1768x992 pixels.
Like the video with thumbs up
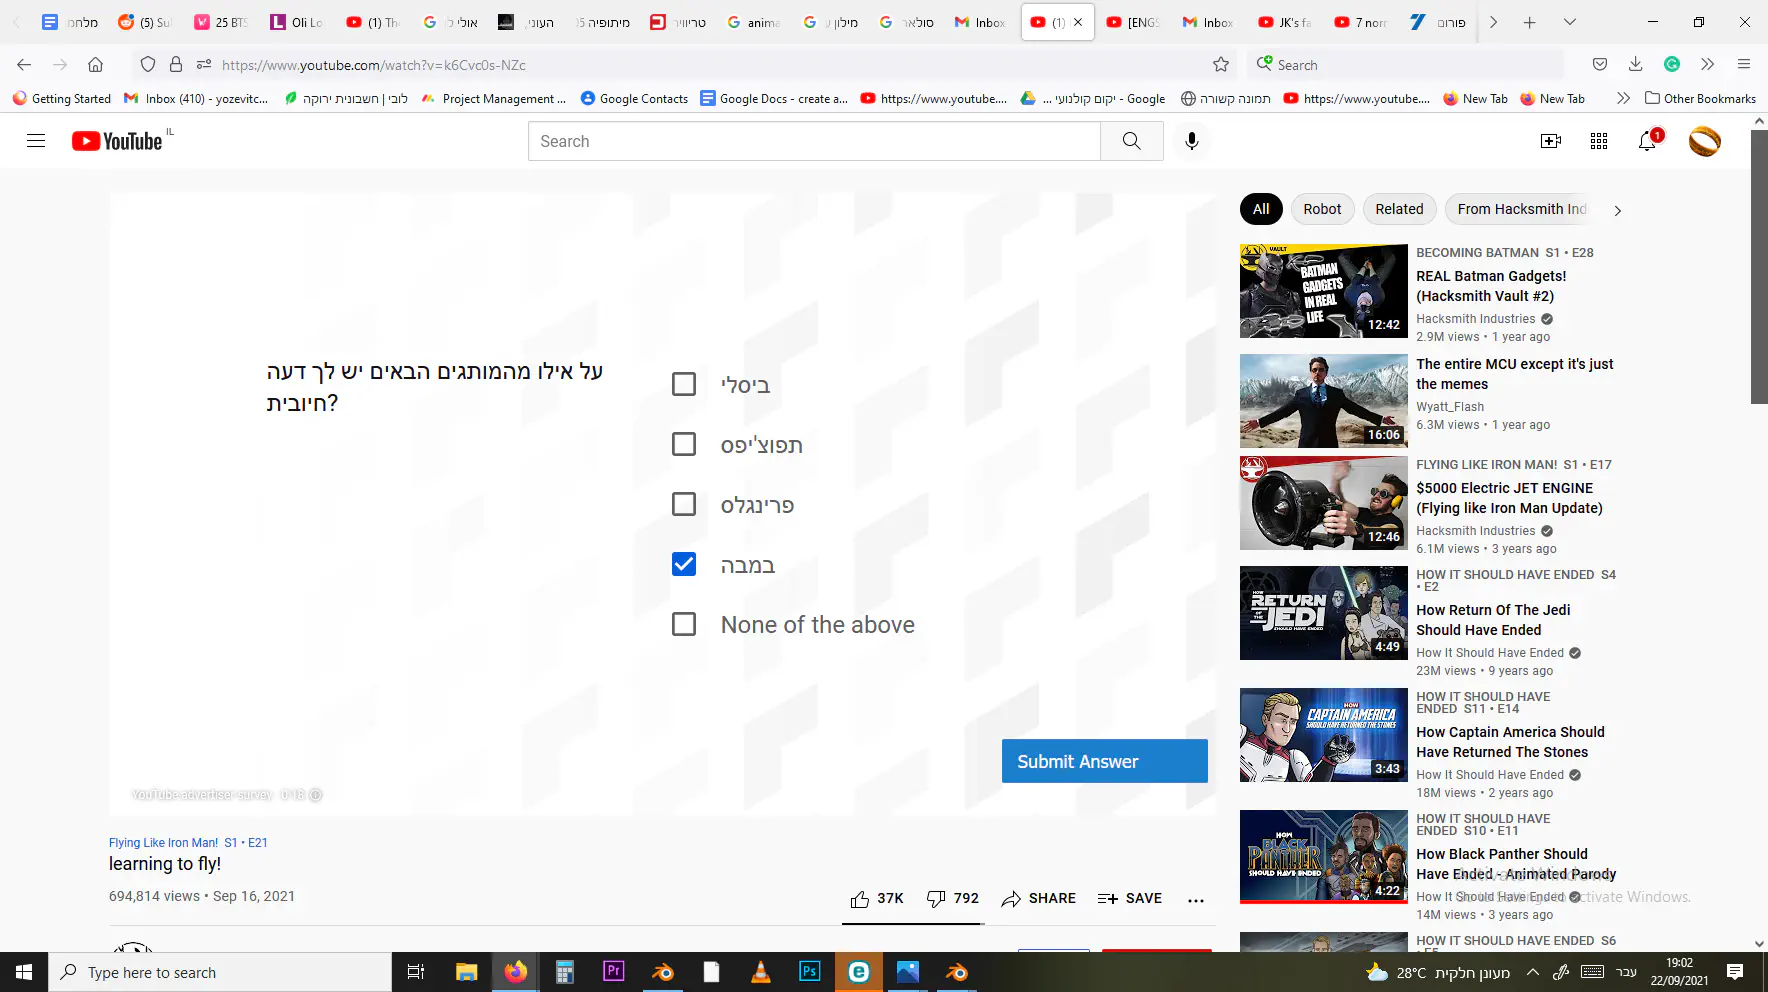pos(860,899)
